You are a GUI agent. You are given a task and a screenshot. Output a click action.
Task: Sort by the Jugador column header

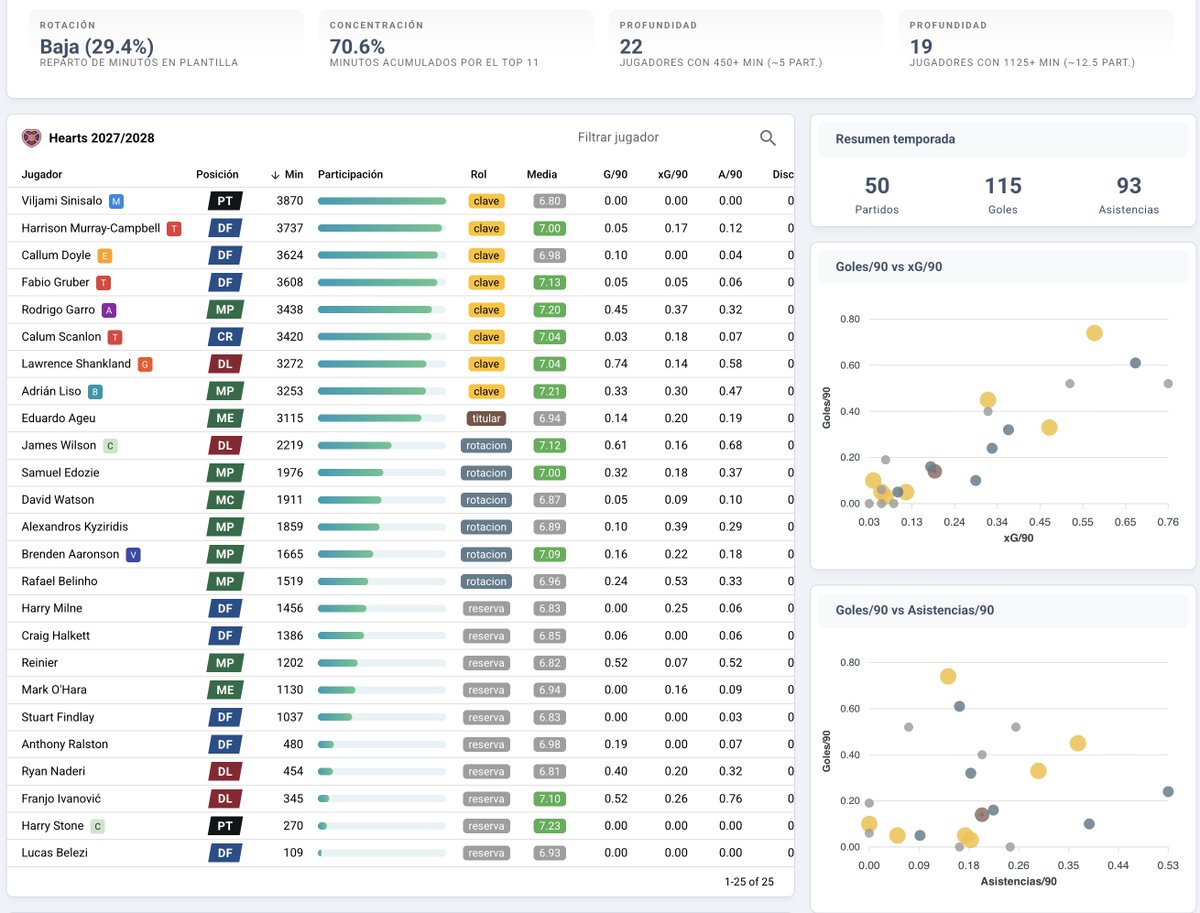click(x=42, y=174)
